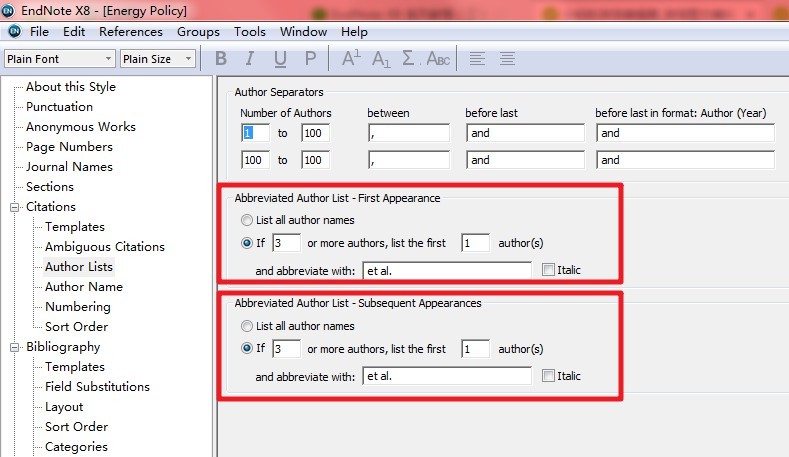Enable Italic checkbox for First Appearance abbreviation
Viewport: 789px width, 457px height.
point(548,270)
